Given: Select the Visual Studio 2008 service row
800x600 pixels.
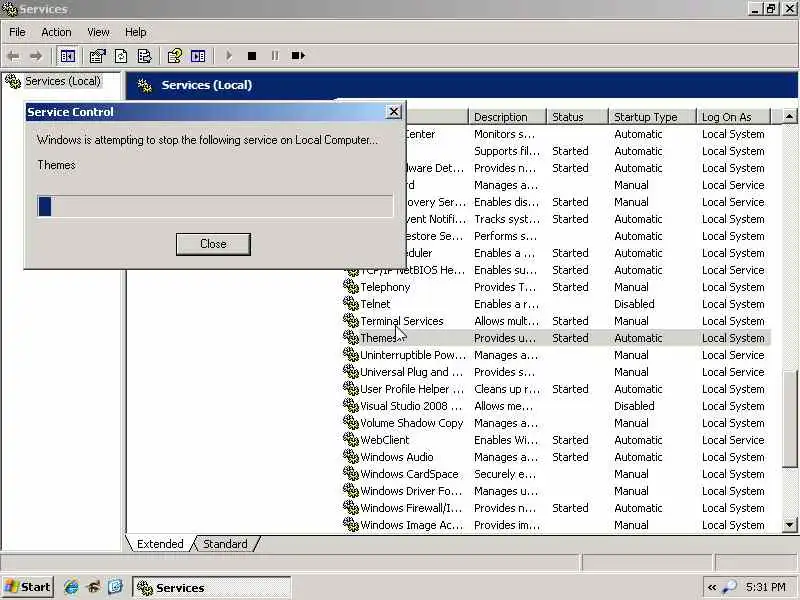Looking at the screenshot, I should (556, 406).
